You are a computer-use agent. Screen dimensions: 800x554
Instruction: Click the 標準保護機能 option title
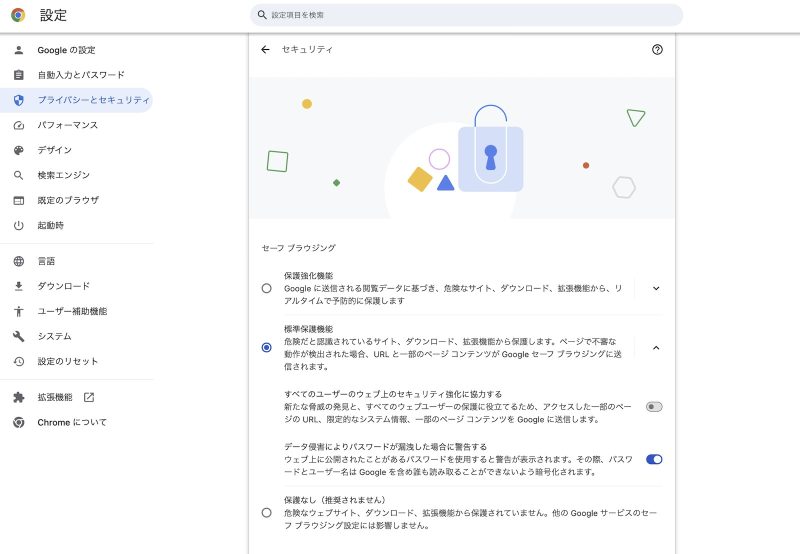309,329
